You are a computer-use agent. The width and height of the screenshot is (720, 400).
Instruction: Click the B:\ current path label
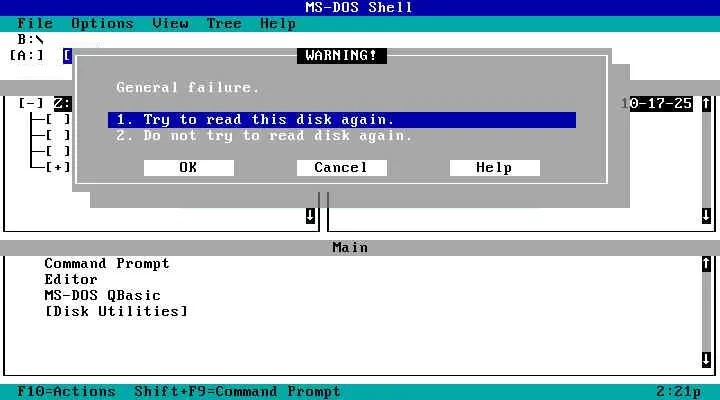pos(31,39)
